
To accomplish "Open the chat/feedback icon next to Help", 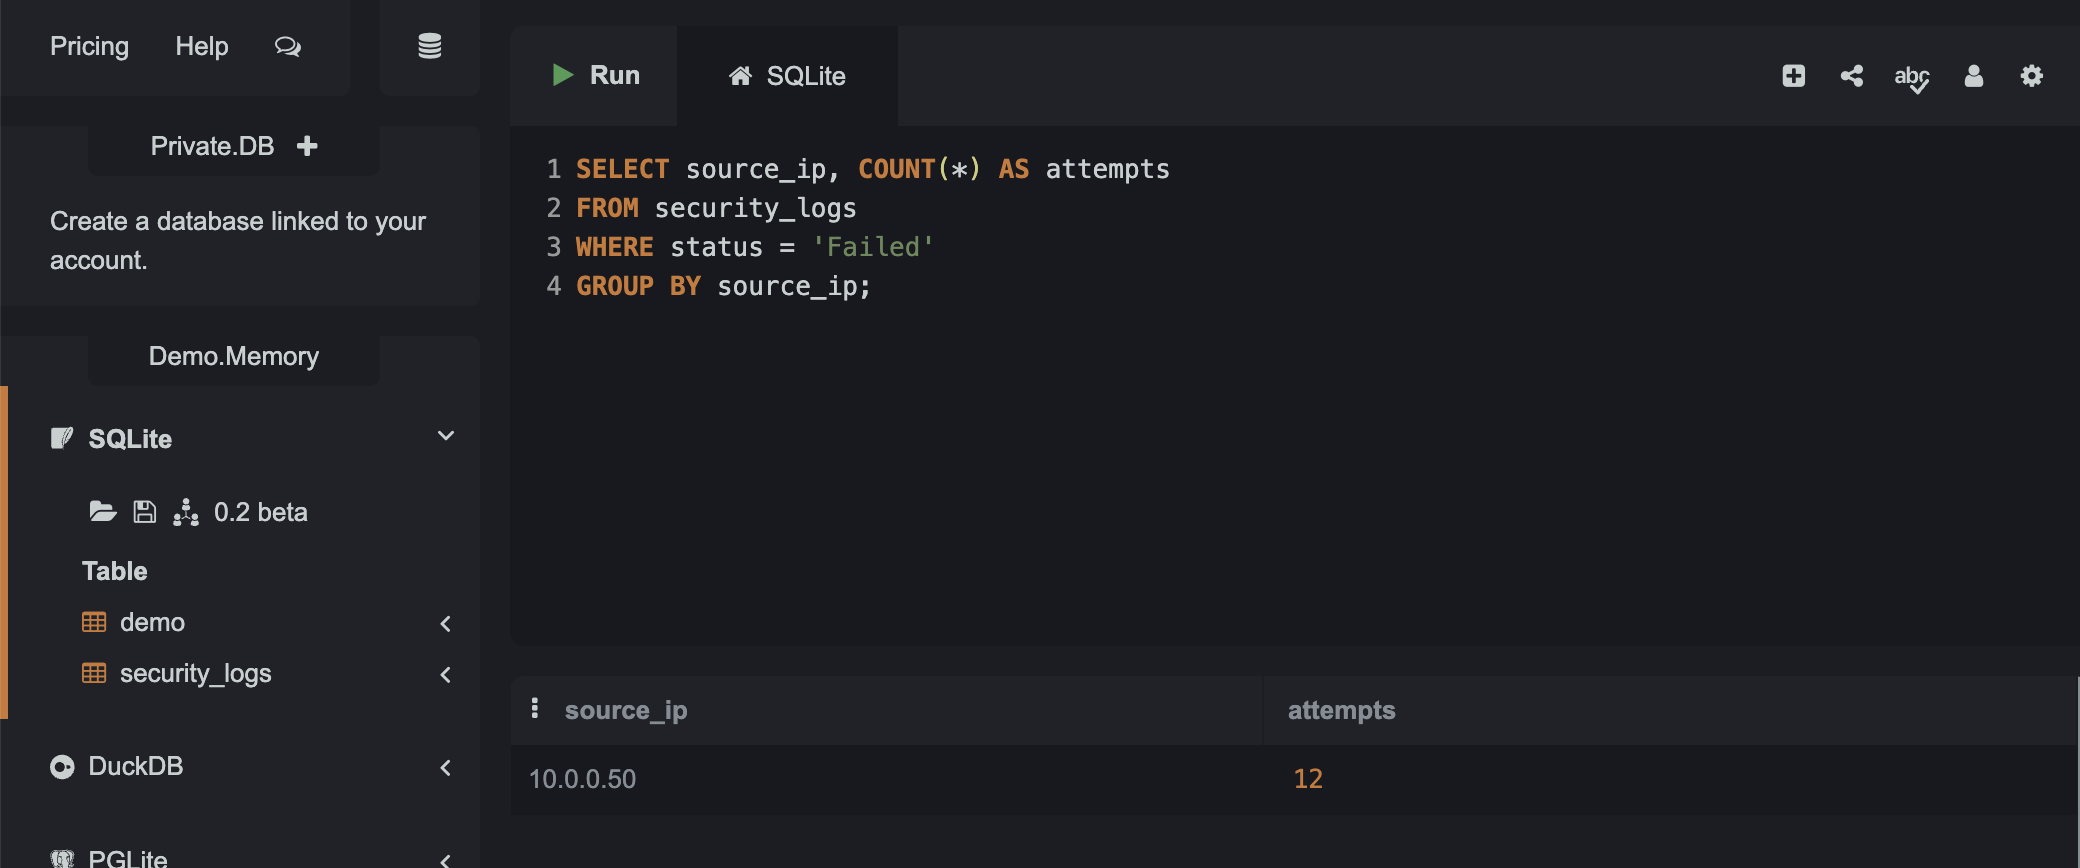I will pos(288,46).
